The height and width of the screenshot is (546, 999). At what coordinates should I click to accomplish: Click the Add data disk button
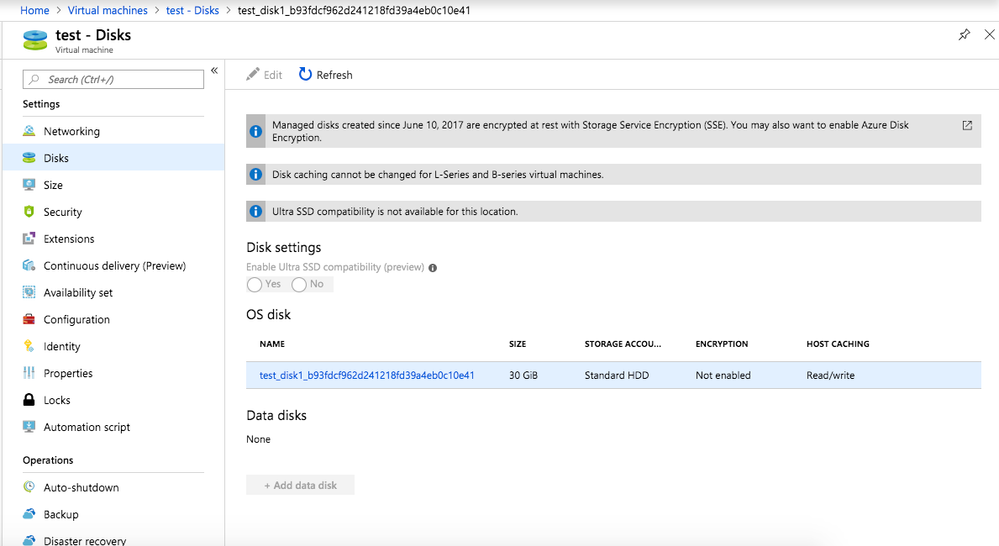[300, 485]
